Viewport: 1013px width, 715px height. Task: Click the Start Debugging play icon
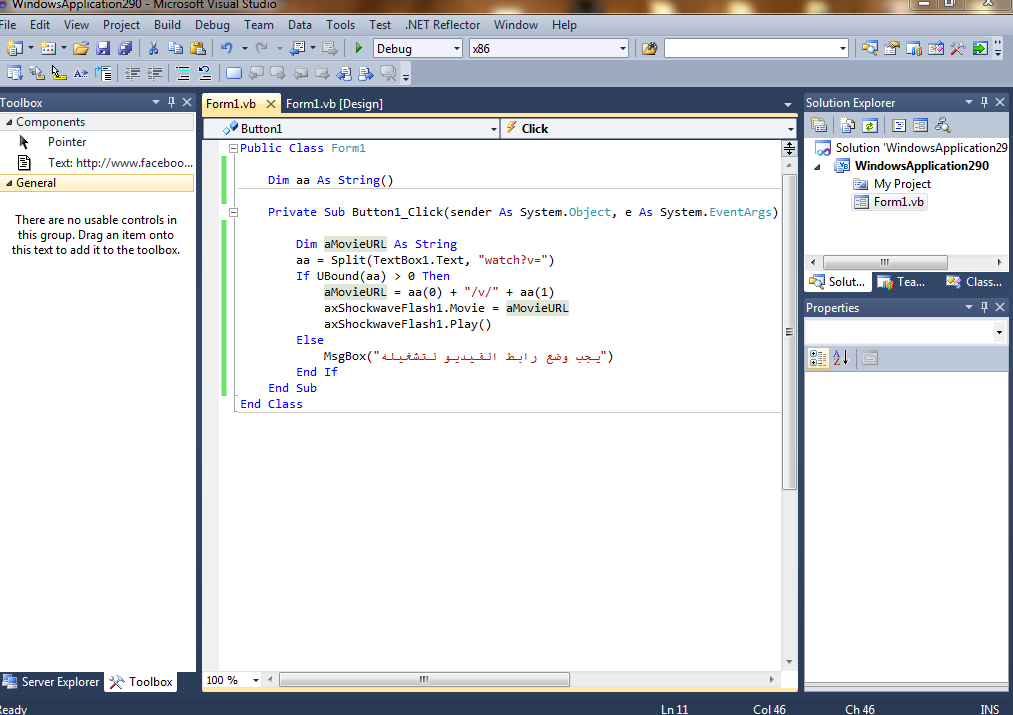pos(359,48)
